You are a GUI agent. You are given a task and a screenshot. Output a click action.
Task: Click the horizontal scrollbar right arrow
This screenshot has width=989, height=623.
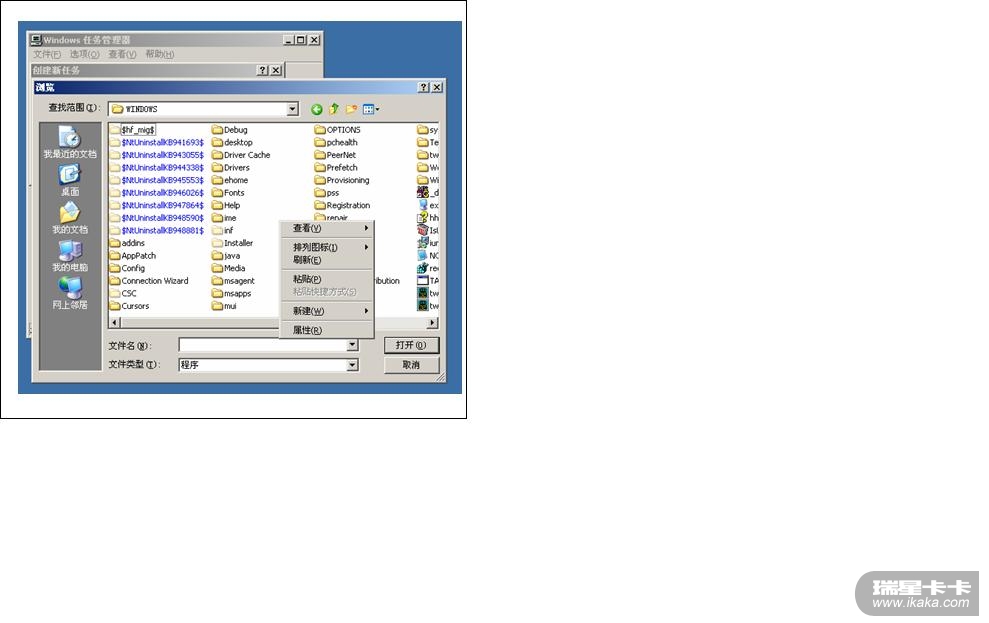pos(433,323)
